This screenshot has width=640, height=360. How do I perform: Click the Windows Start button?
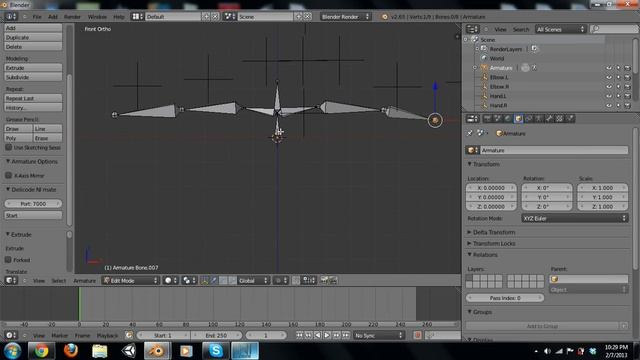pyautogui.click(x=13, y=351)
